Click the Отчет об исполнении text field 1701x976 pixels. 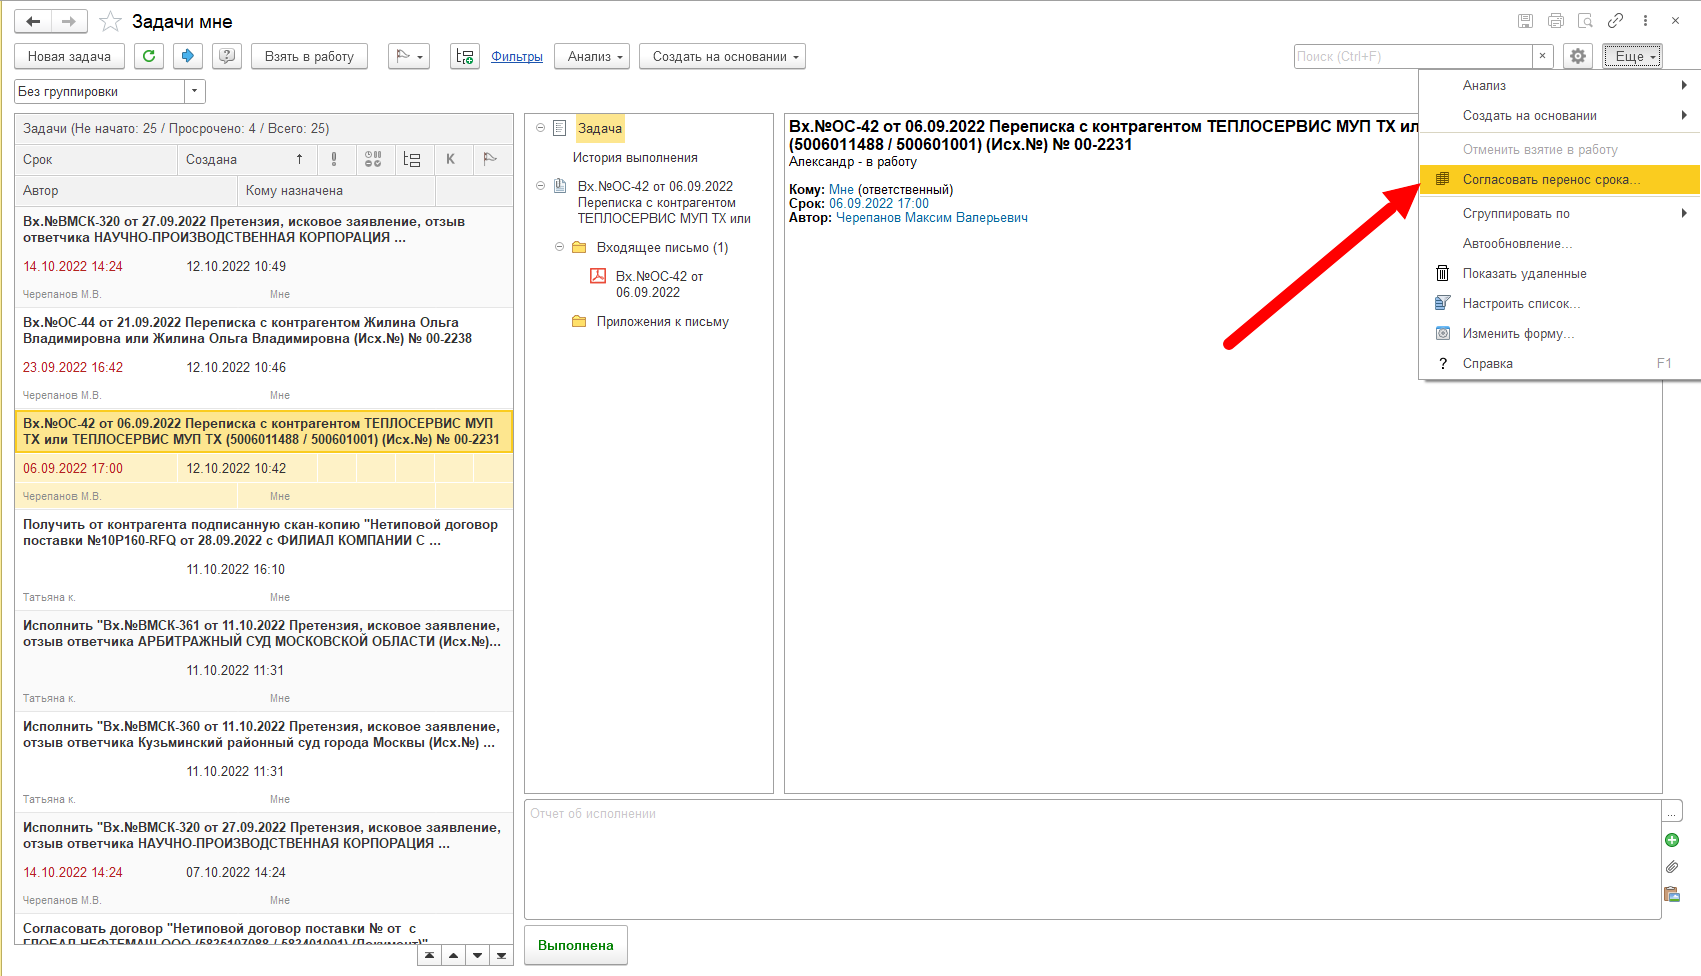click(x=1092, y=859)
